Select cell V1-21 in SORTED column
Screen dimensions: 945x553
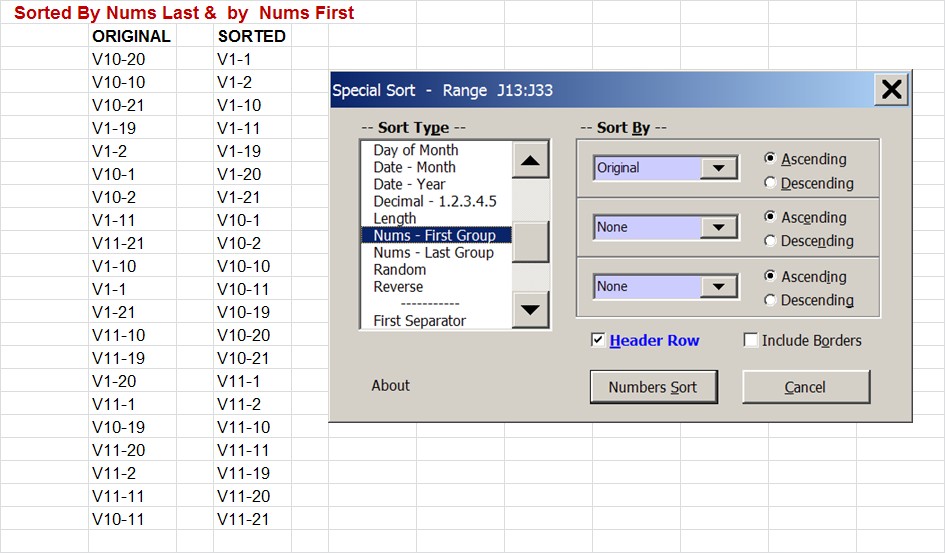[x=252, y=197]
